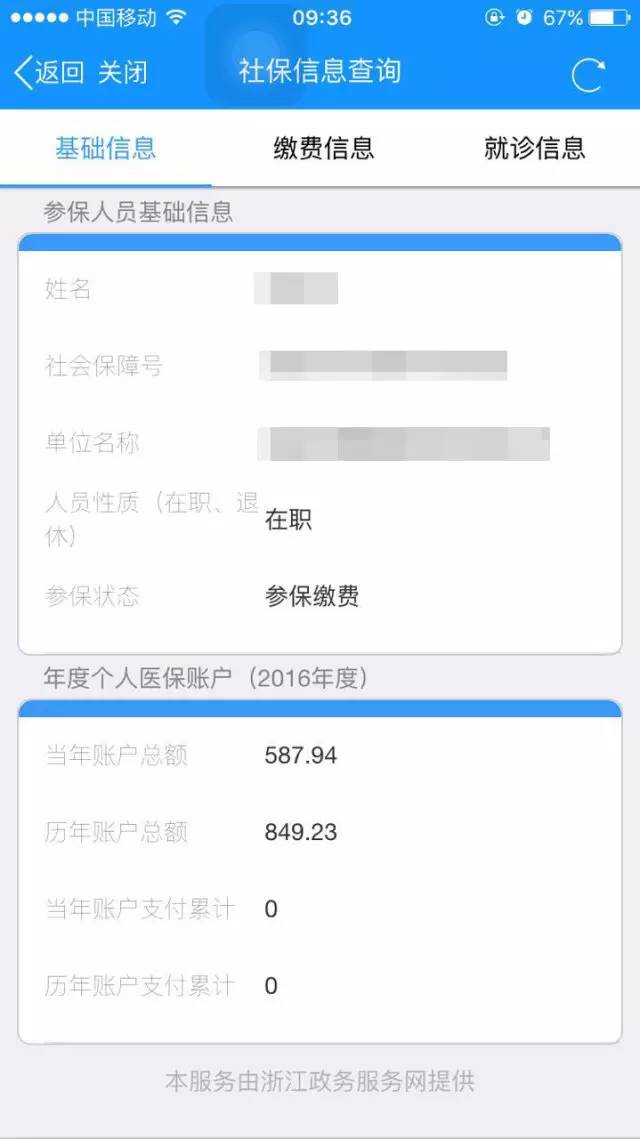Tap the Wi-Fi status icon
Screen dimensions: 640x1139
(177, 18)
